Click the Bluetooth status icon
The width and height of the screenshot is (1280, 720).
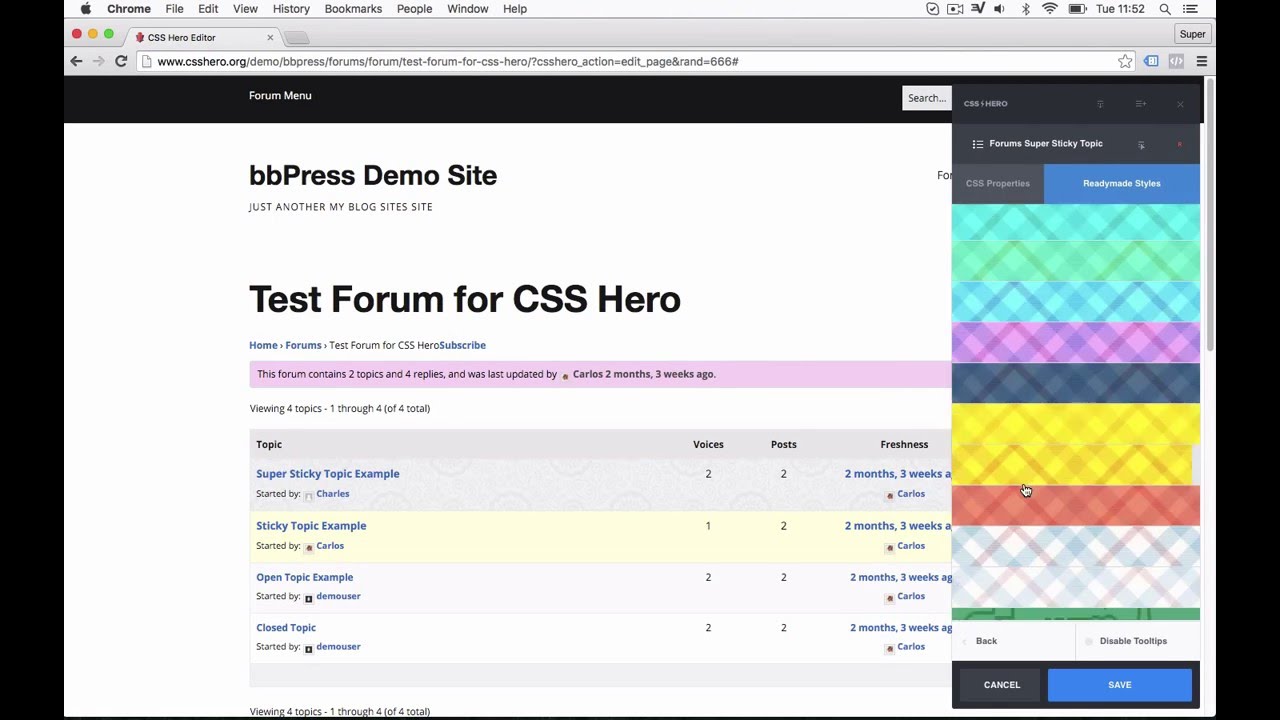coord(1025,9)
